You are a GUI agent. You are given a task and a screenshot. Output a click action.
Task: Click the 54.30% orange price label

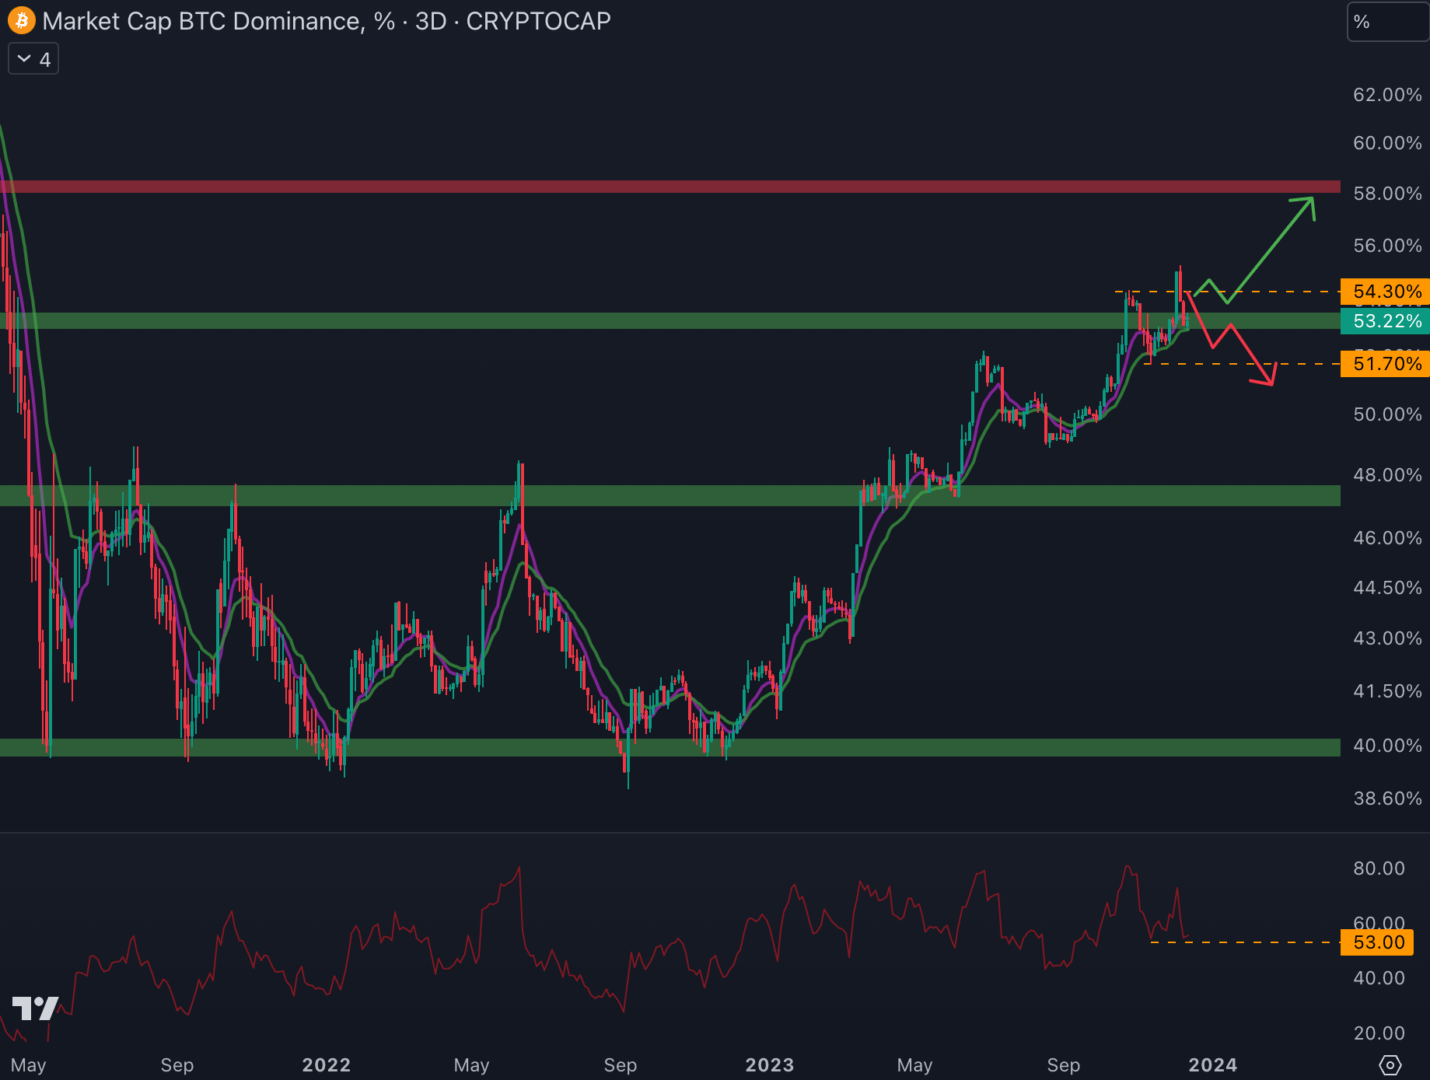click(x=1386, y=292)
